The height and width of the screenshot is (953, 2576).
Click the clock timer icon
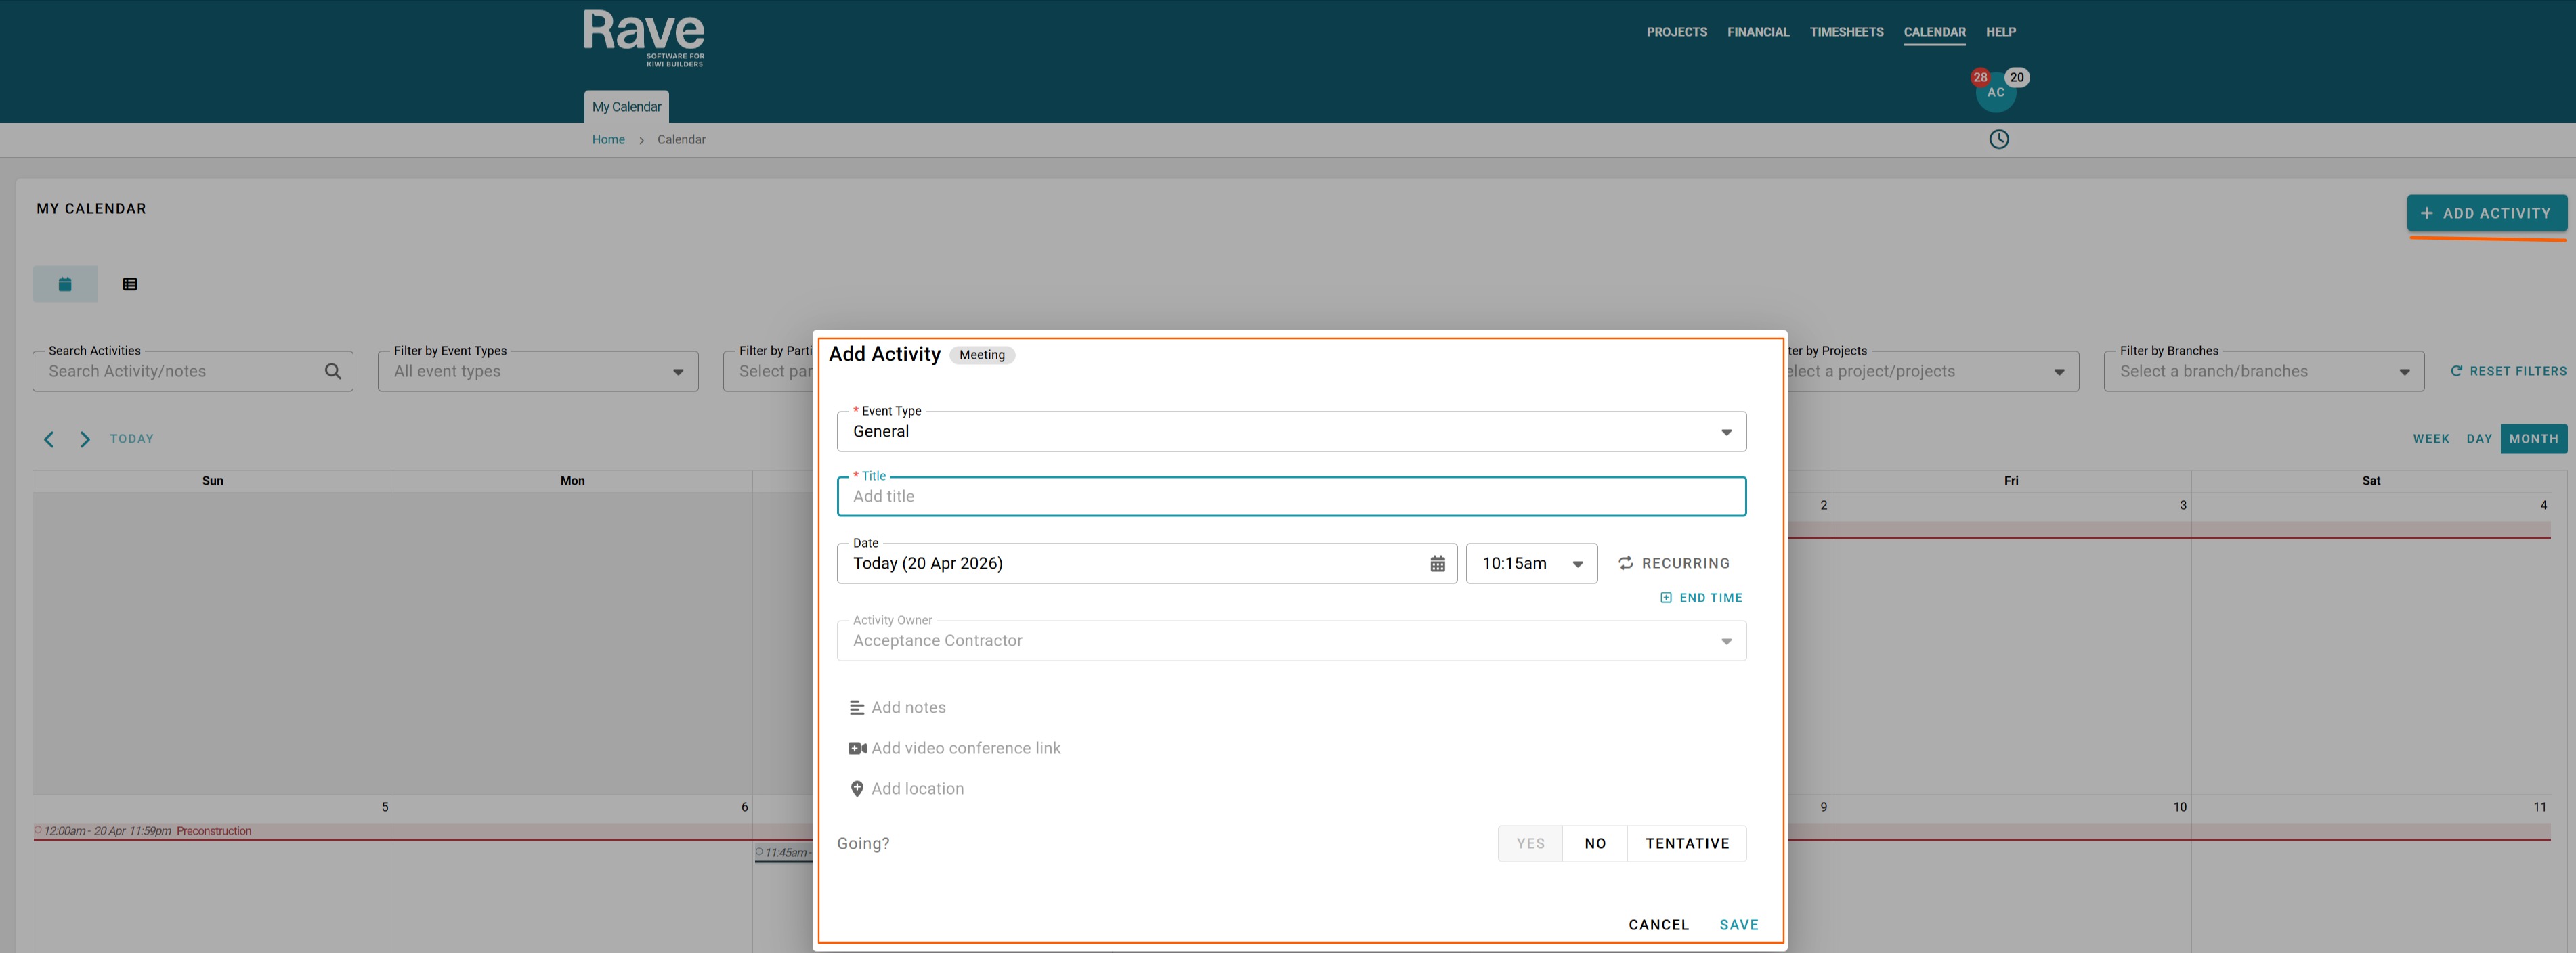click(1998, 140)
